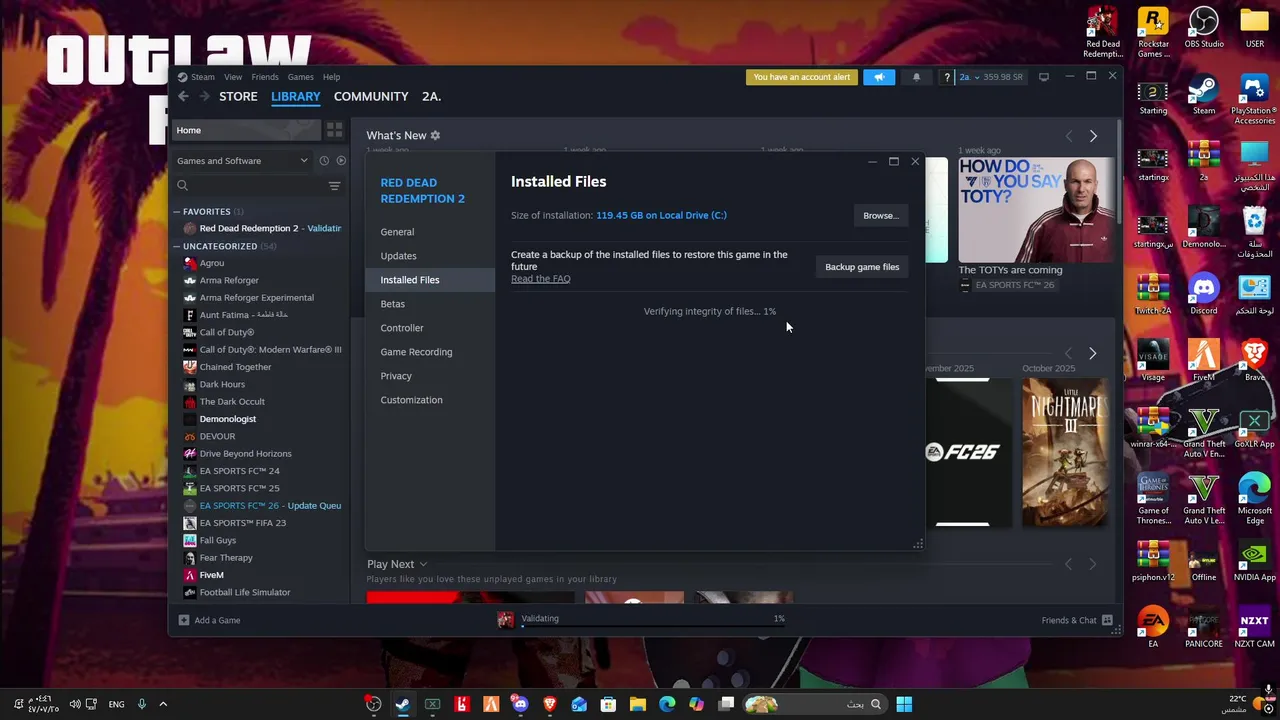Open TOTYs are coming news thumbnail
Viewport: 1280px width, 720px height.
tap(1036, 210)
